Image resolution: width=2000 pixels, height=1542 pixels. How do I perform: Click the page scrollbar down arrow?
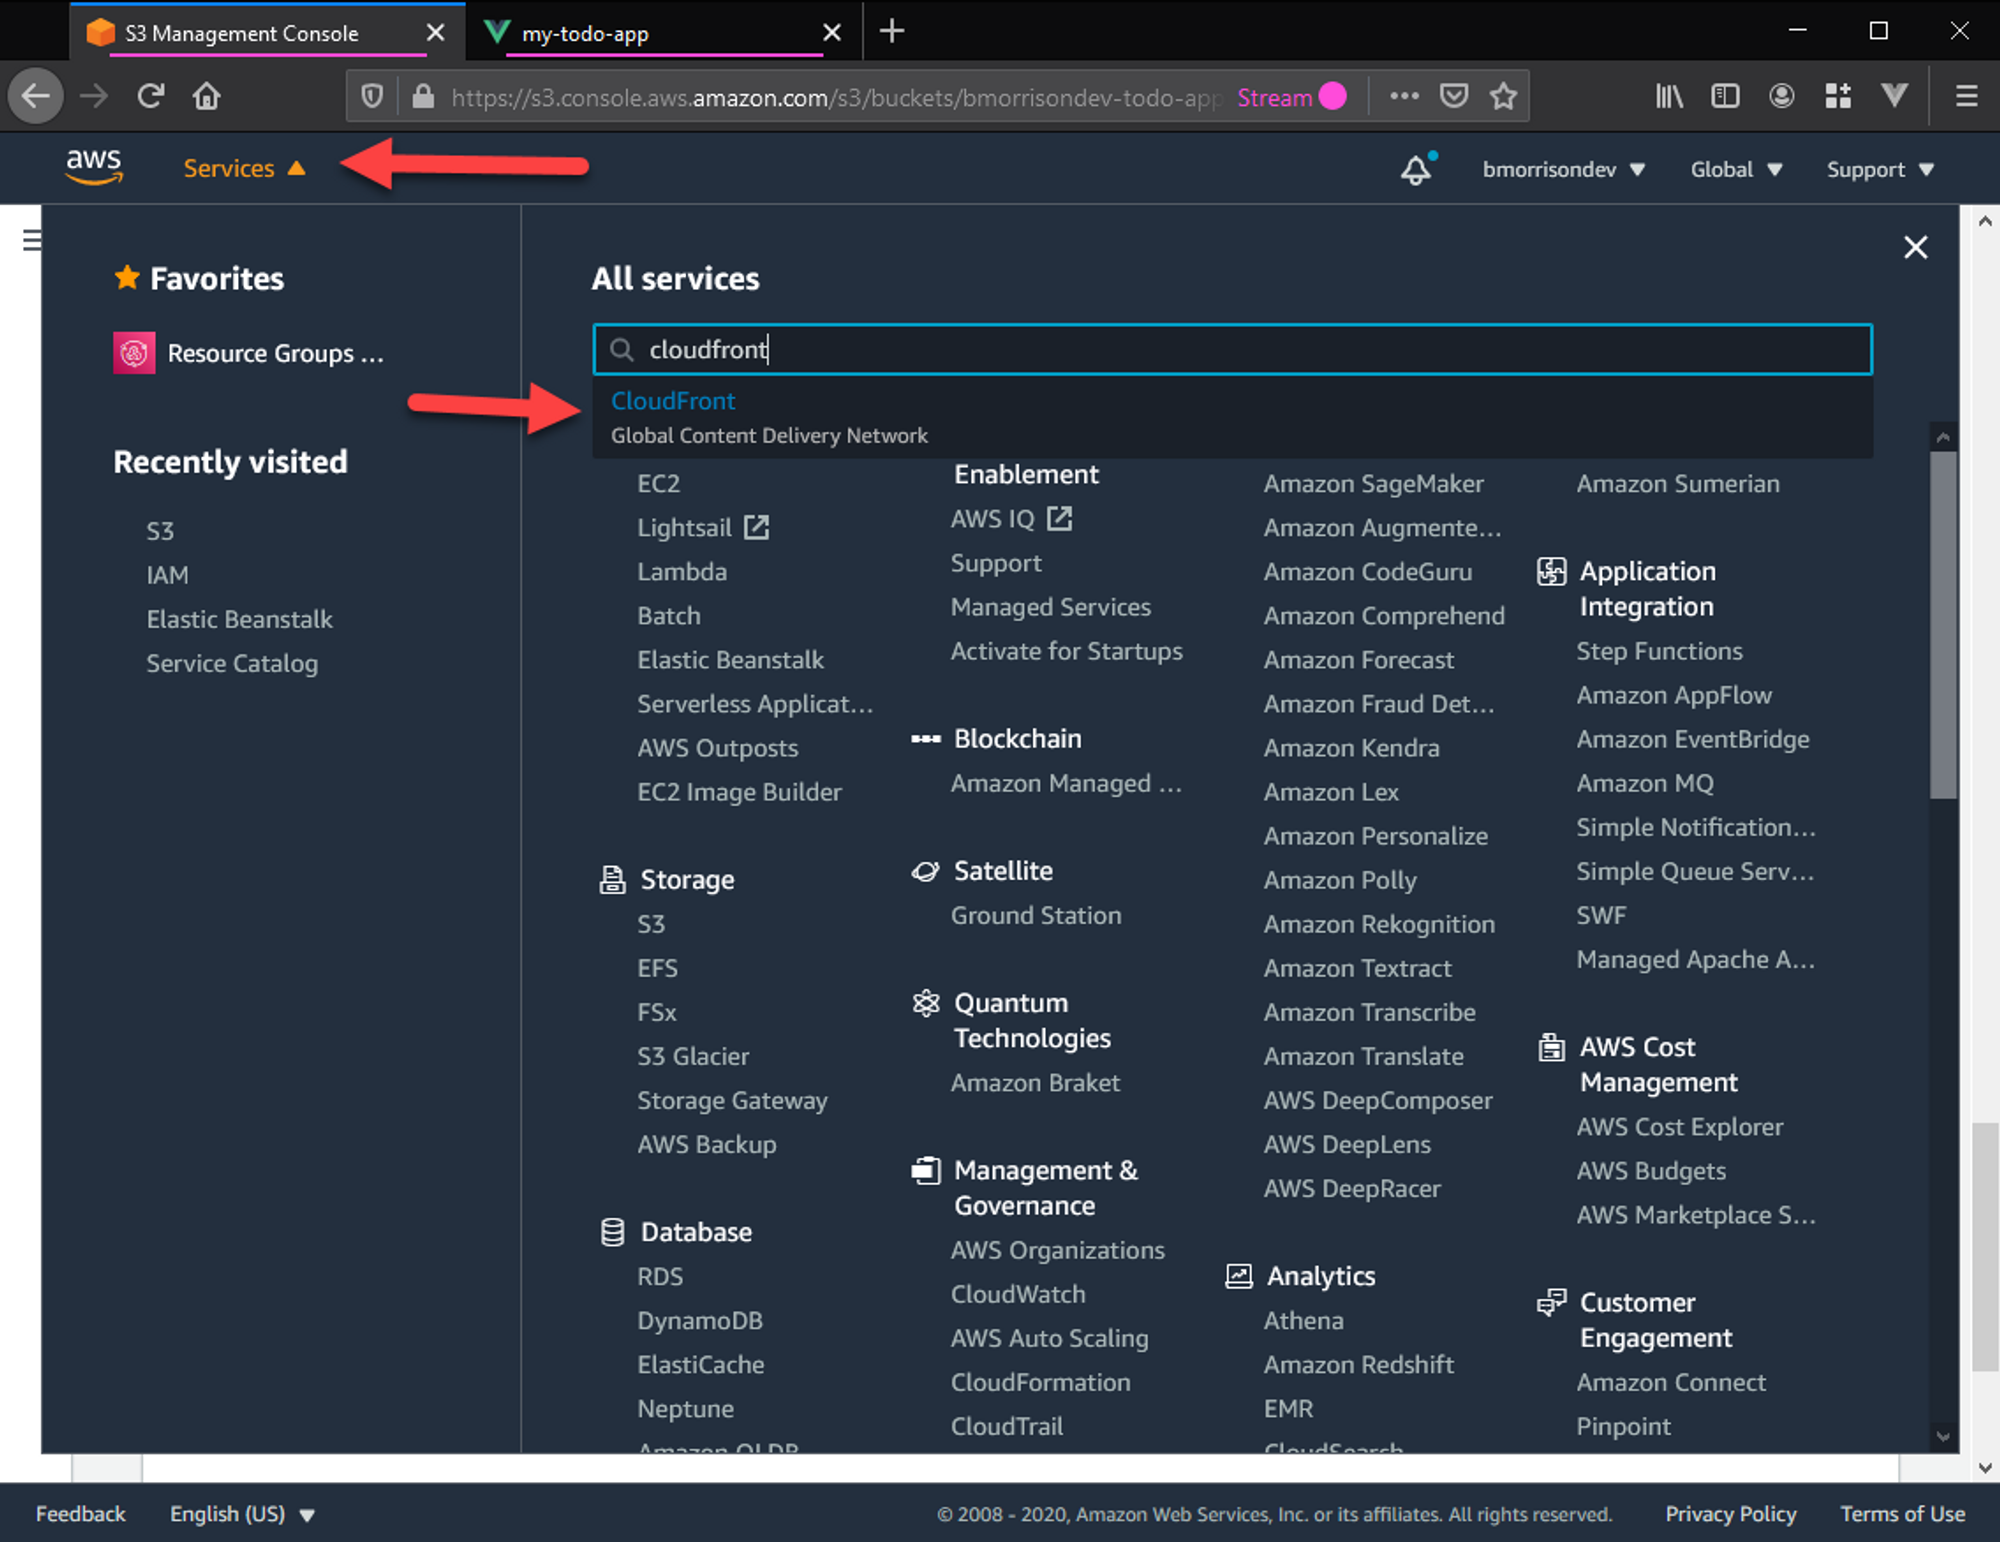pyautogui.click(x=1985, y=1468)
